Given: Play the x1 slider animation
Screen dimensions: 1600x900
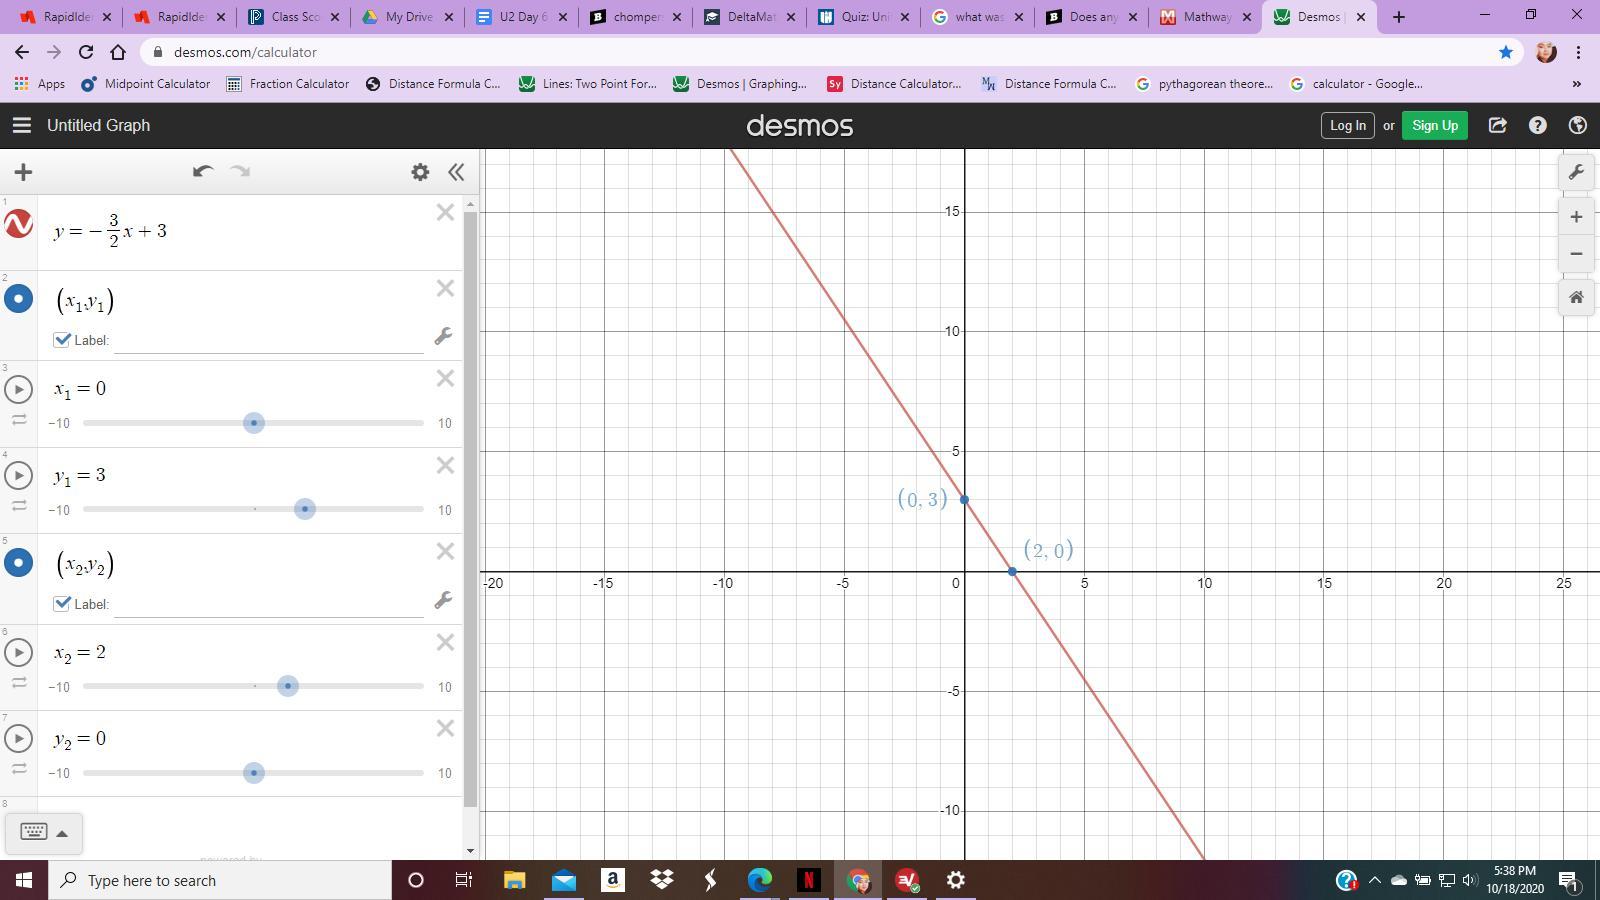Looking at the screenshot, I should 19,389.
